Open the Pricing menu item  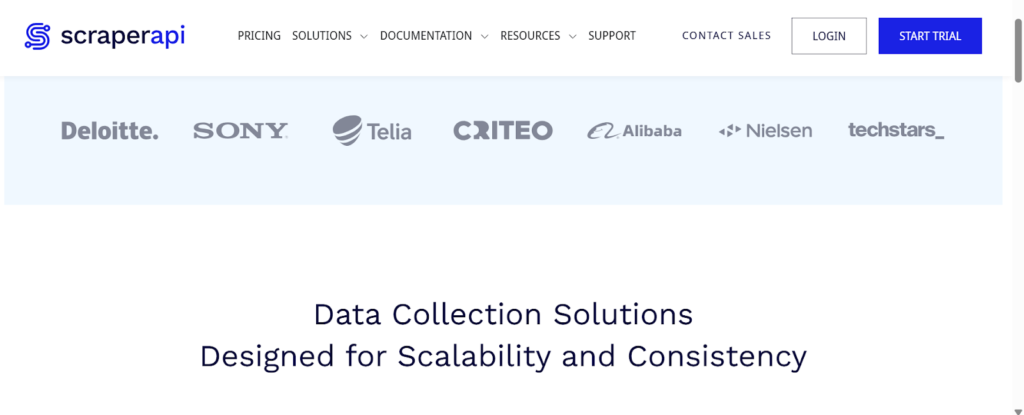point(259,36)
